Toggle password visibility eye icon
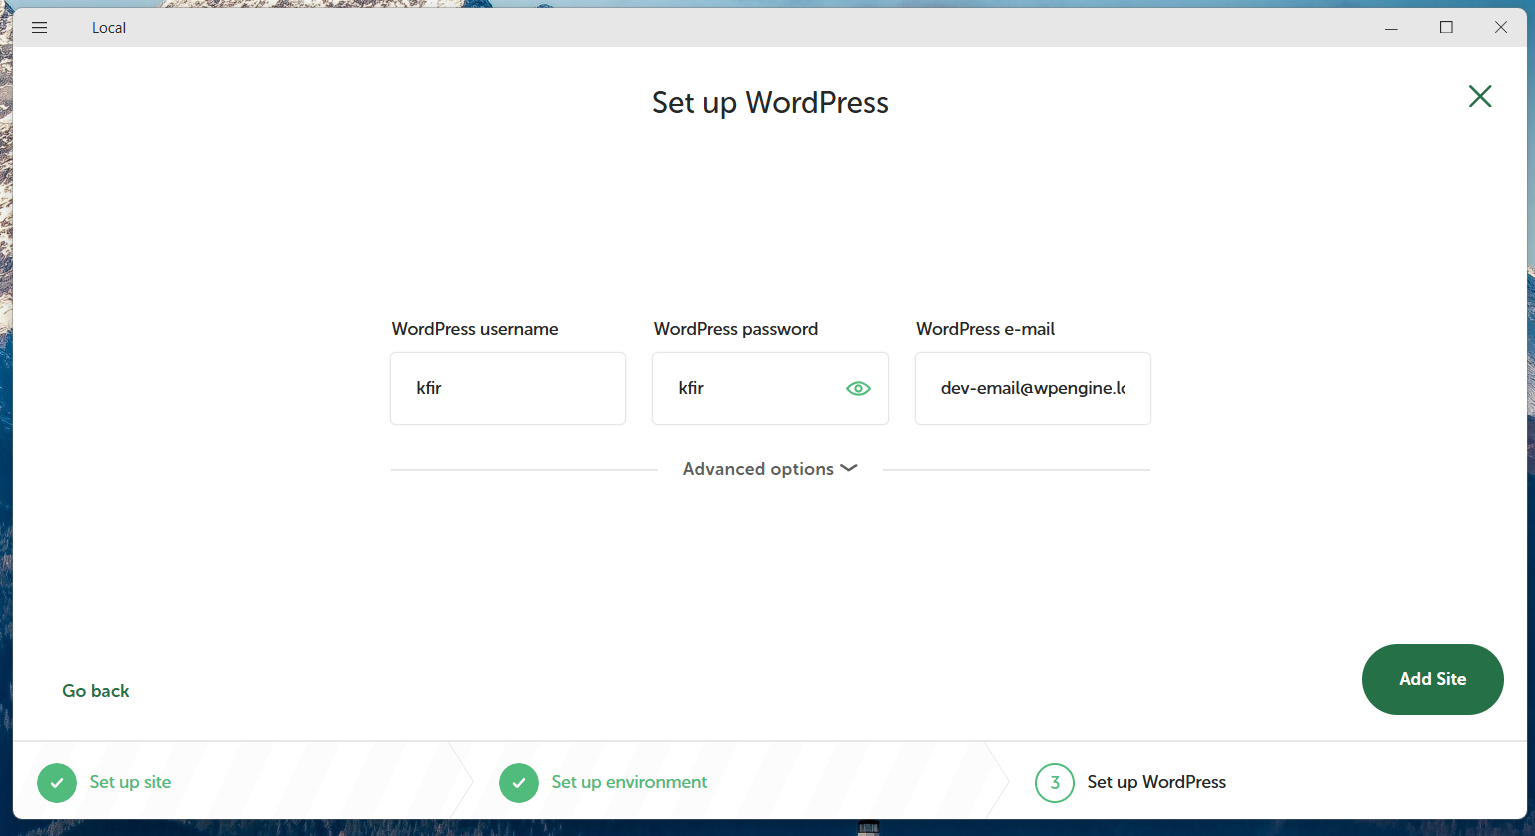The height and width of the screenshot is (836, 1535). click(858, 389)
